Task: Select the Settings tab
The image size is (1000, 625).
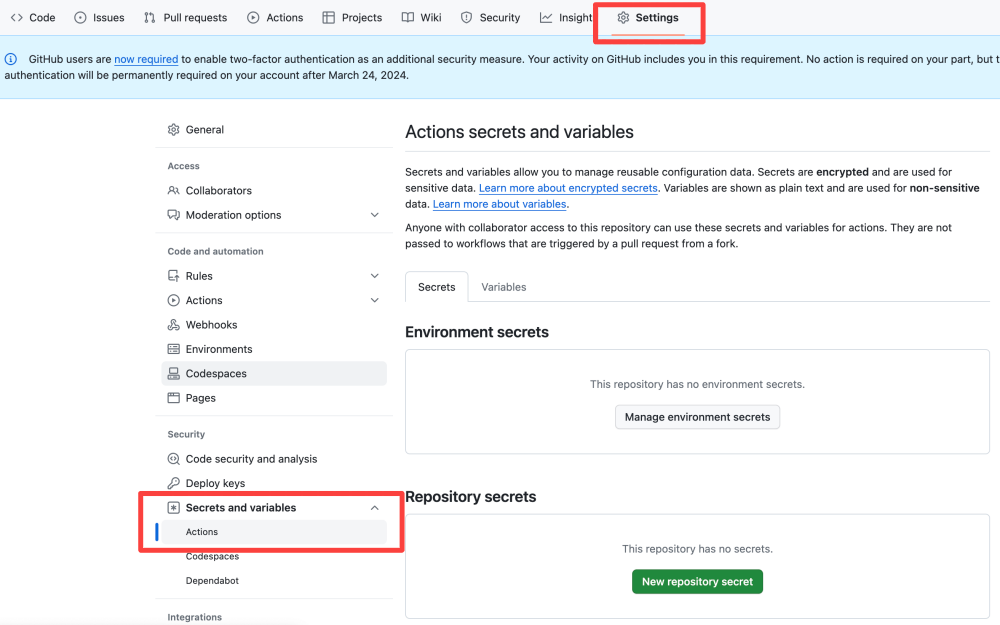Action: 648,18
